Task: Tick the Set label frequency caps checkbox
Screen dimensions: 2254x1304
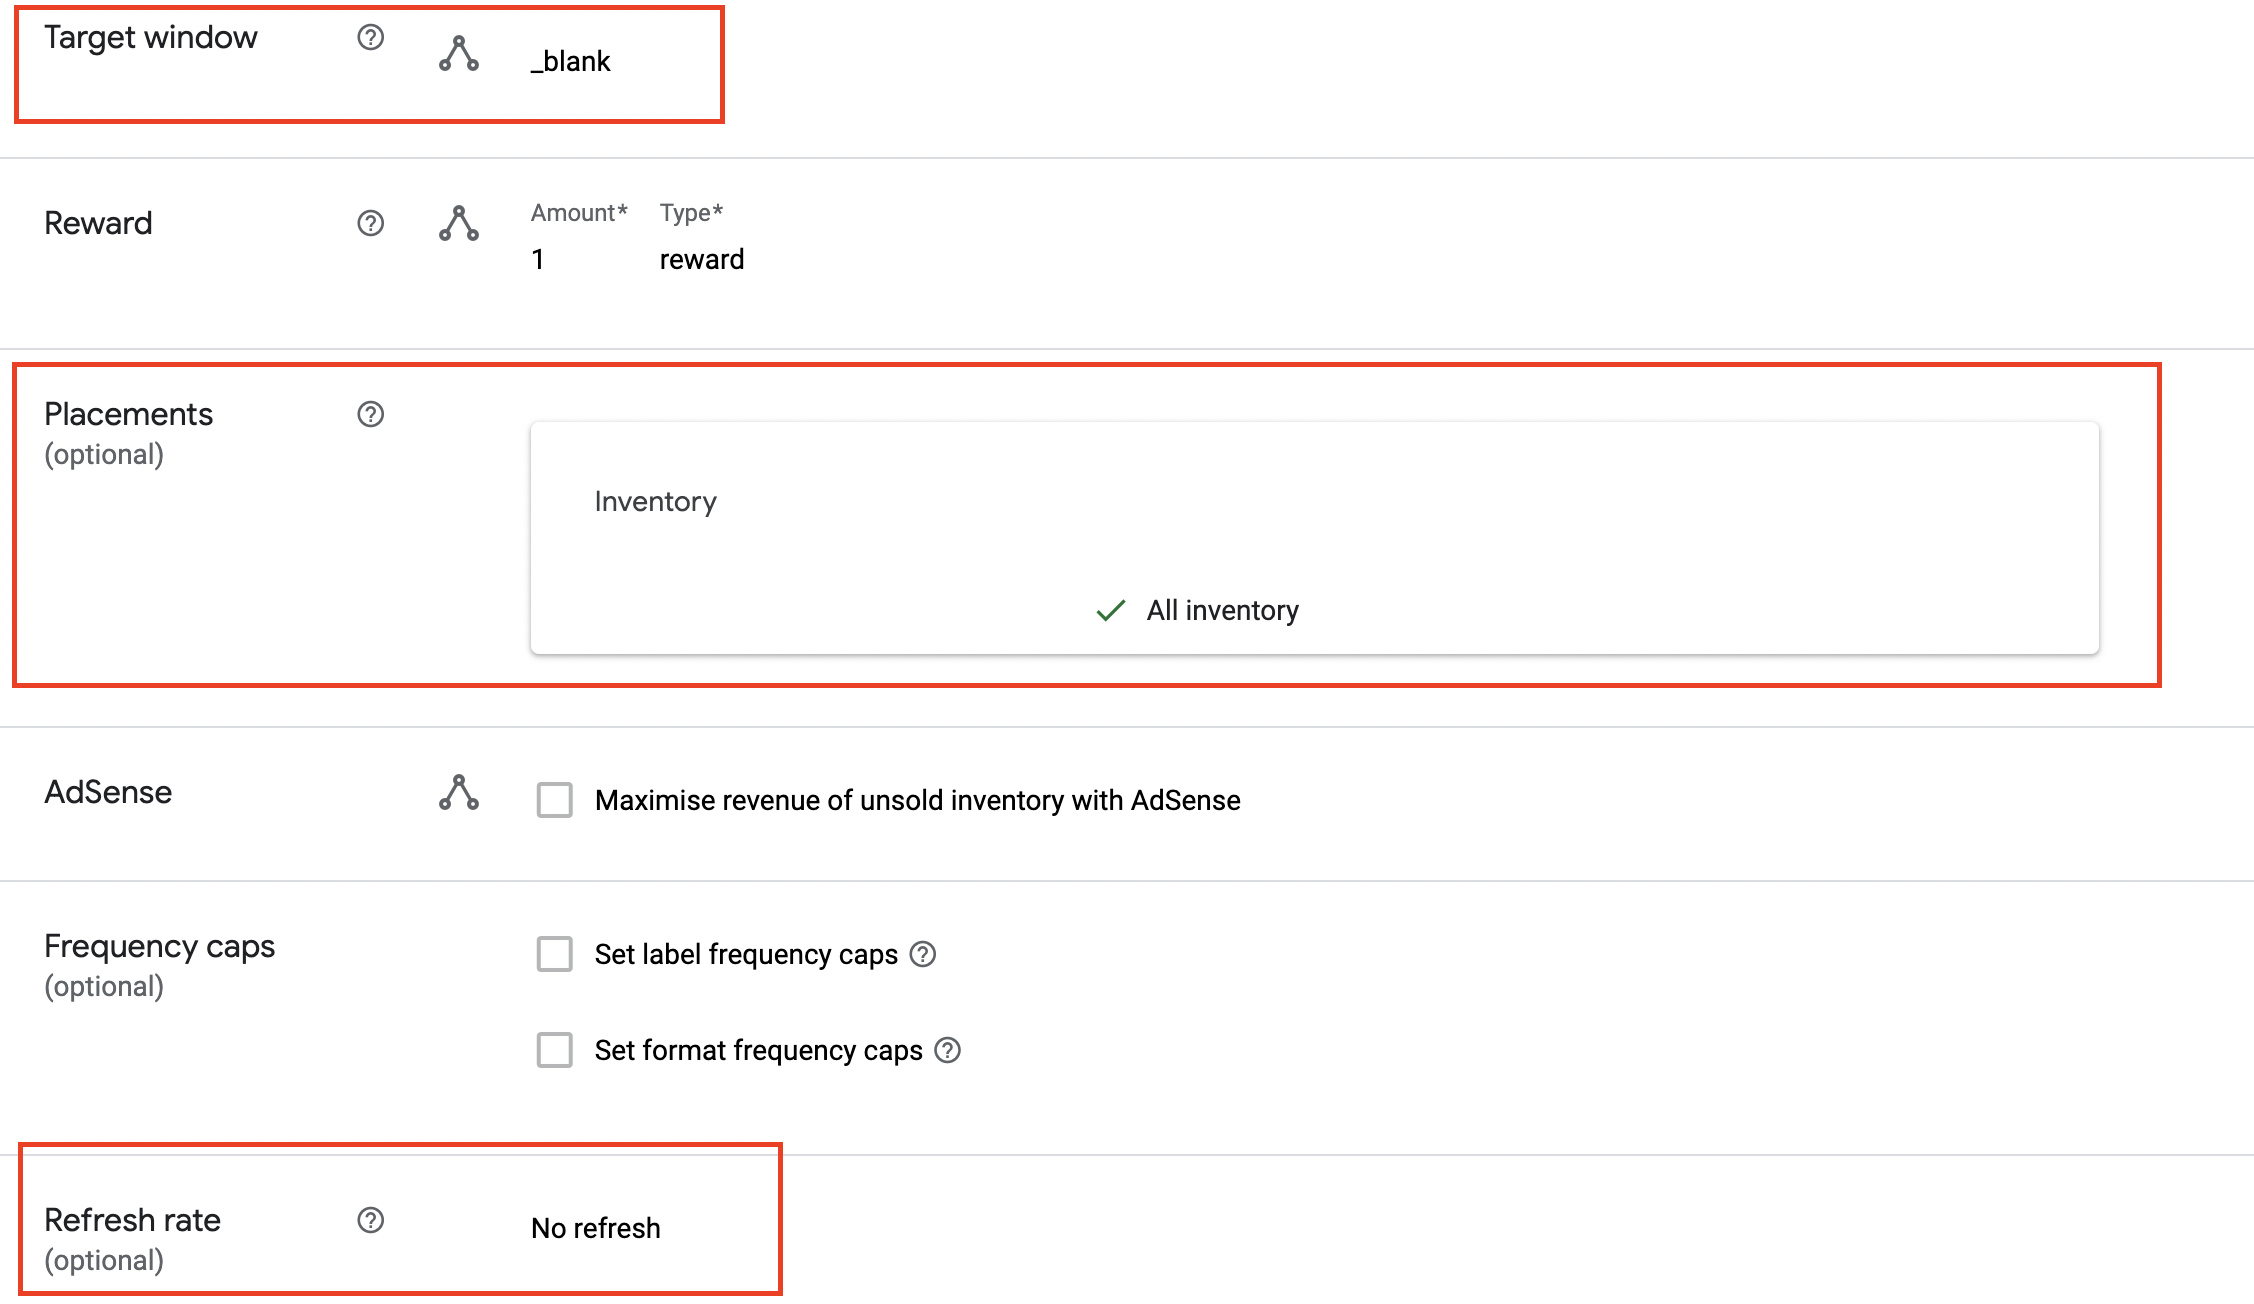Action: click(x=555, y=955)
